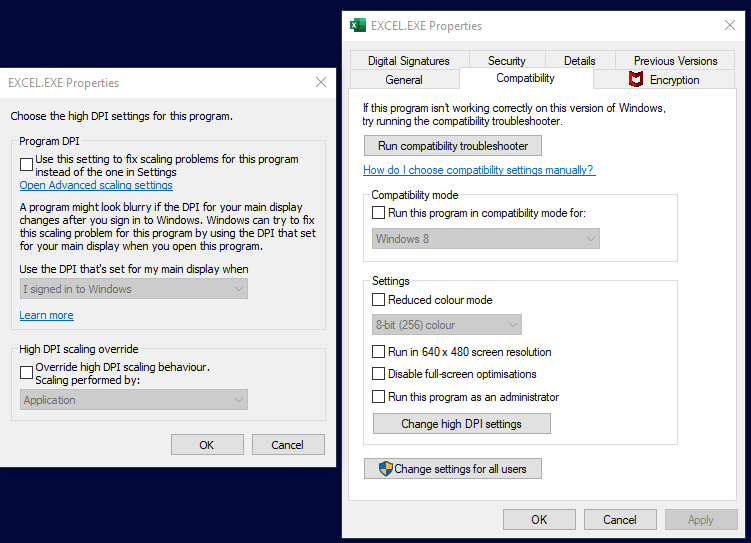Go to the General tab
The image size is (751, 543).
404,79
